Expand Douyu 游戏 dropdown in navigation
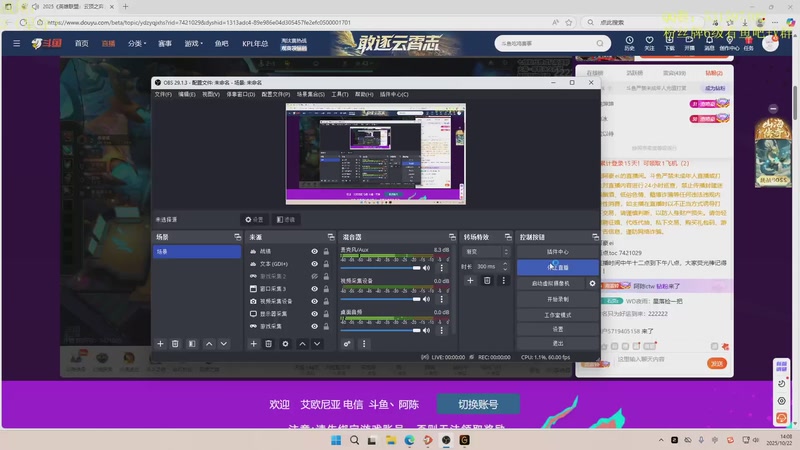Screen dimensions: 800x450 coord(194,43)
